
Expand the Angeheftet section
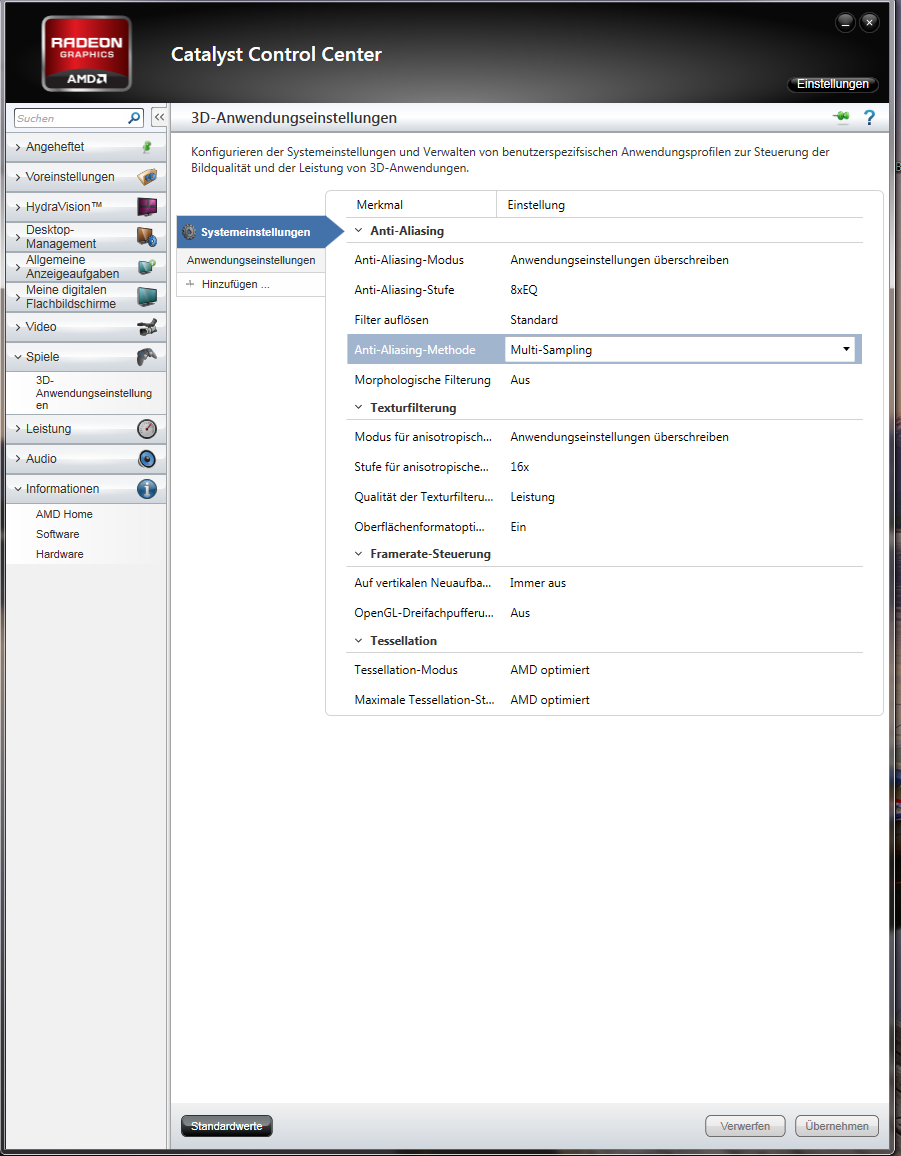(18, 147)
